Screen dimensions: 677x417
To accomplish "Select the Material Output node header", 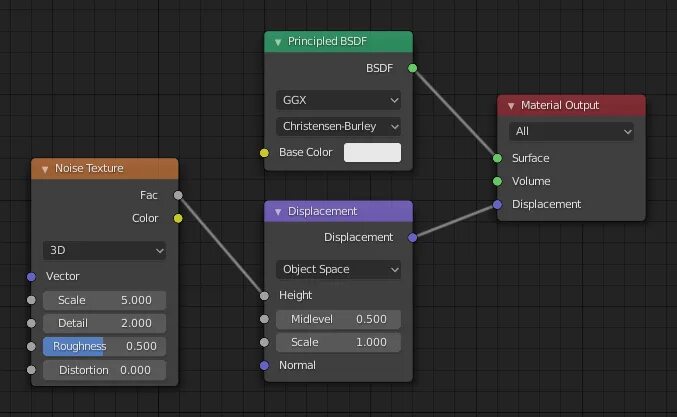I will click(x=571, y=105).
